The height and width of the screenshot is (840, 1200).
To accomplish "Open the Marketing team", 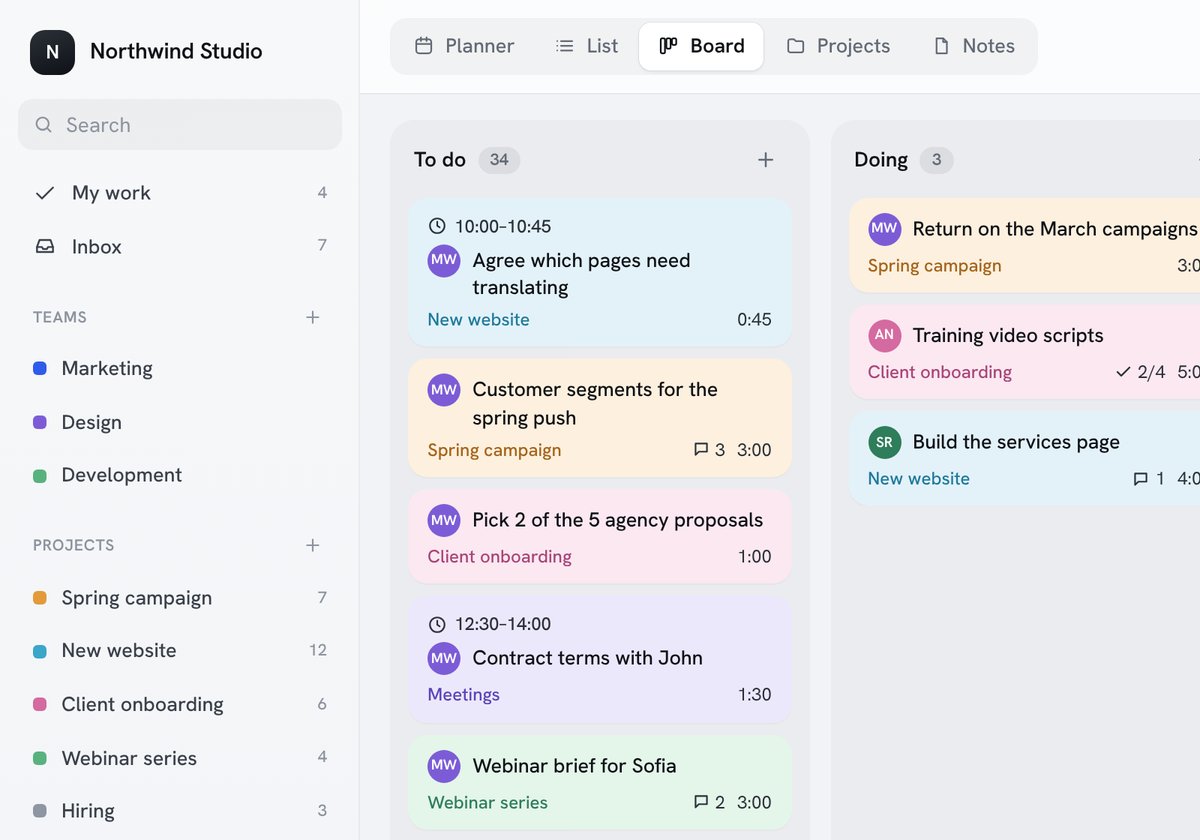I will 180,368.
